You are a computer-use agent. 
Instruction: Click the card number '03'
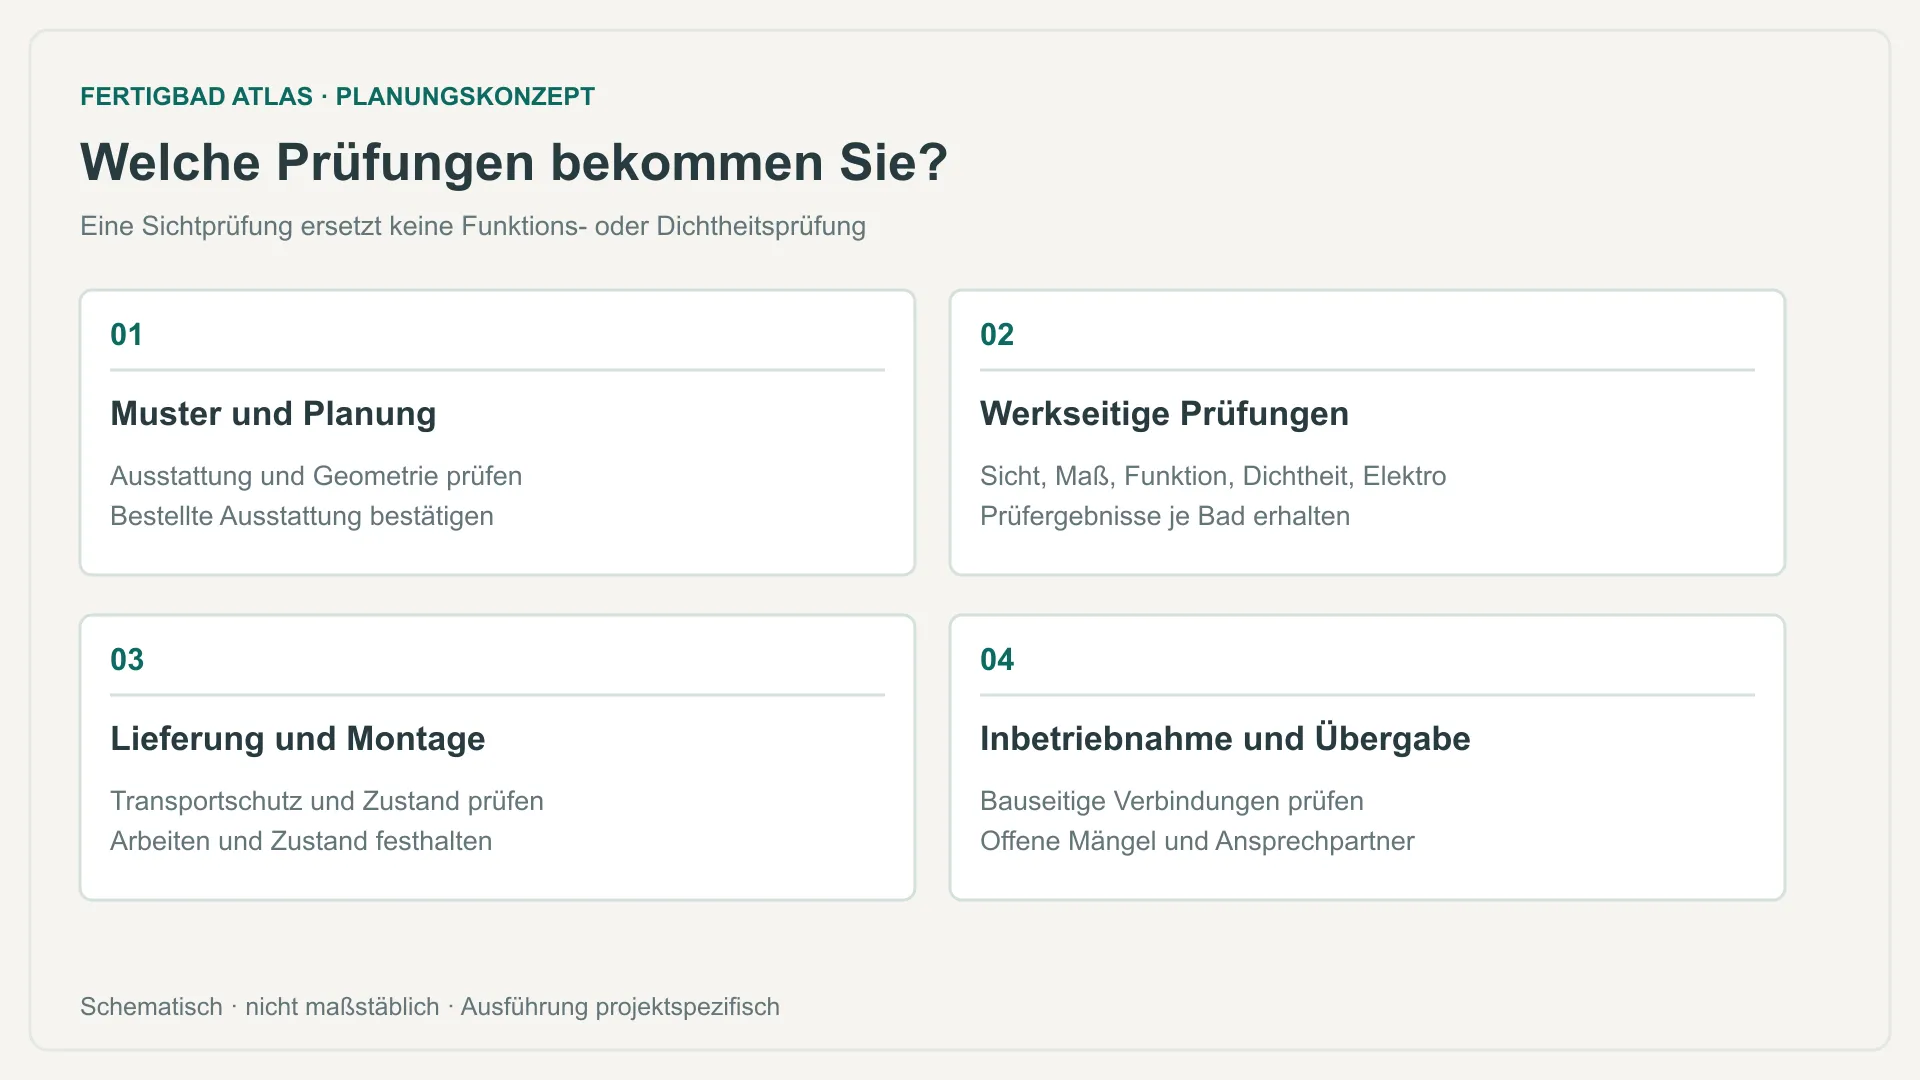coord(127,659)
